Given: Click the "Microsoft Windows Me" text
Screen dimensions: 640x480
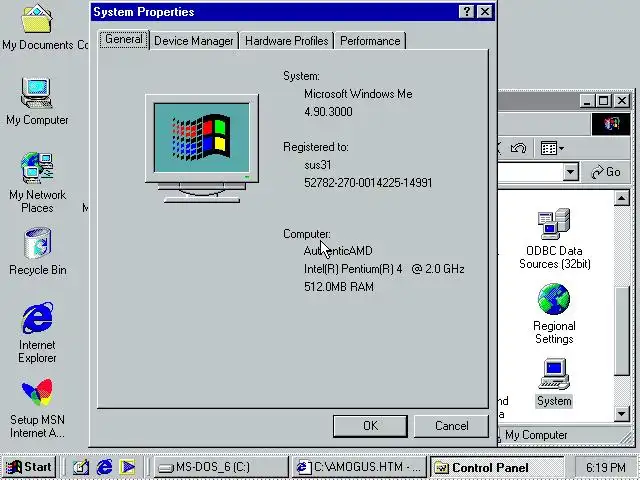Looking at the screenshot, I should [358, 94].
